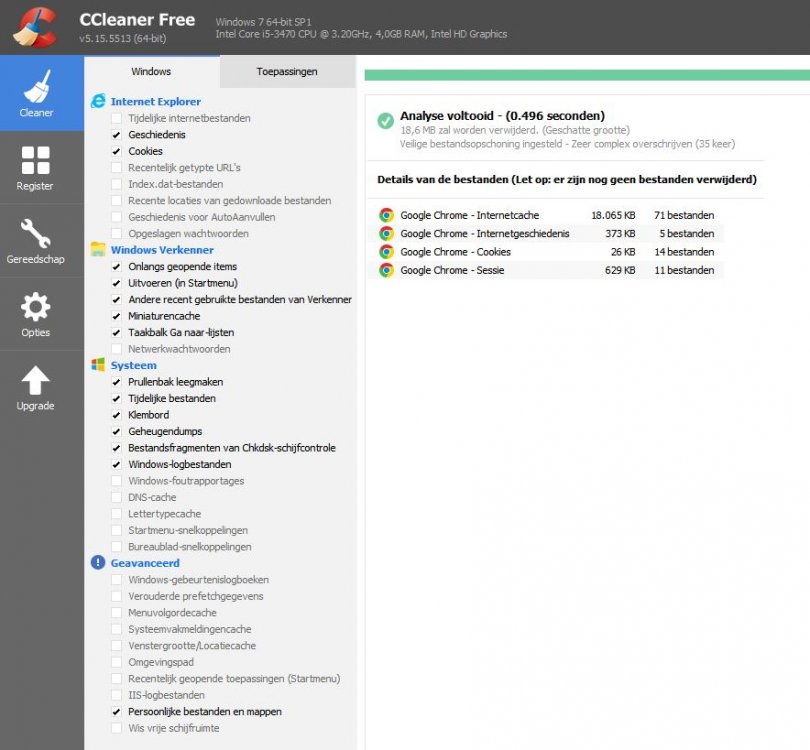Select the Windows tab
This screenshot has width=810, height=750.
coord(151,72)
